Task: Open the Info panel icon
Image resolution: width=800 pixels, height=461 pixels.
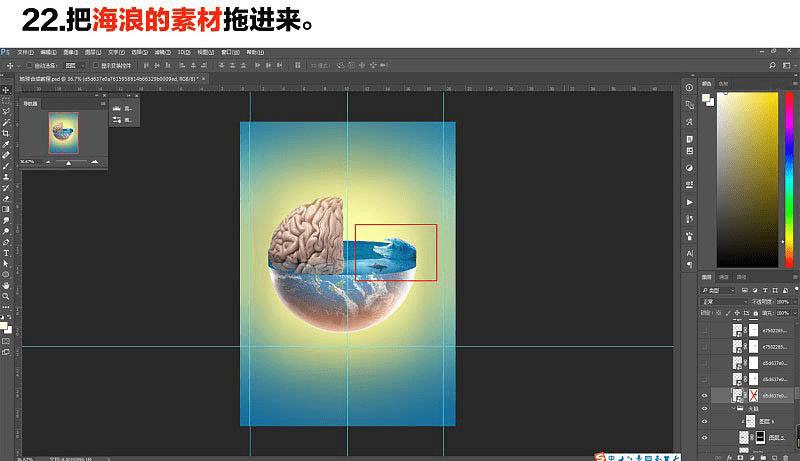Action: (689, 88)
